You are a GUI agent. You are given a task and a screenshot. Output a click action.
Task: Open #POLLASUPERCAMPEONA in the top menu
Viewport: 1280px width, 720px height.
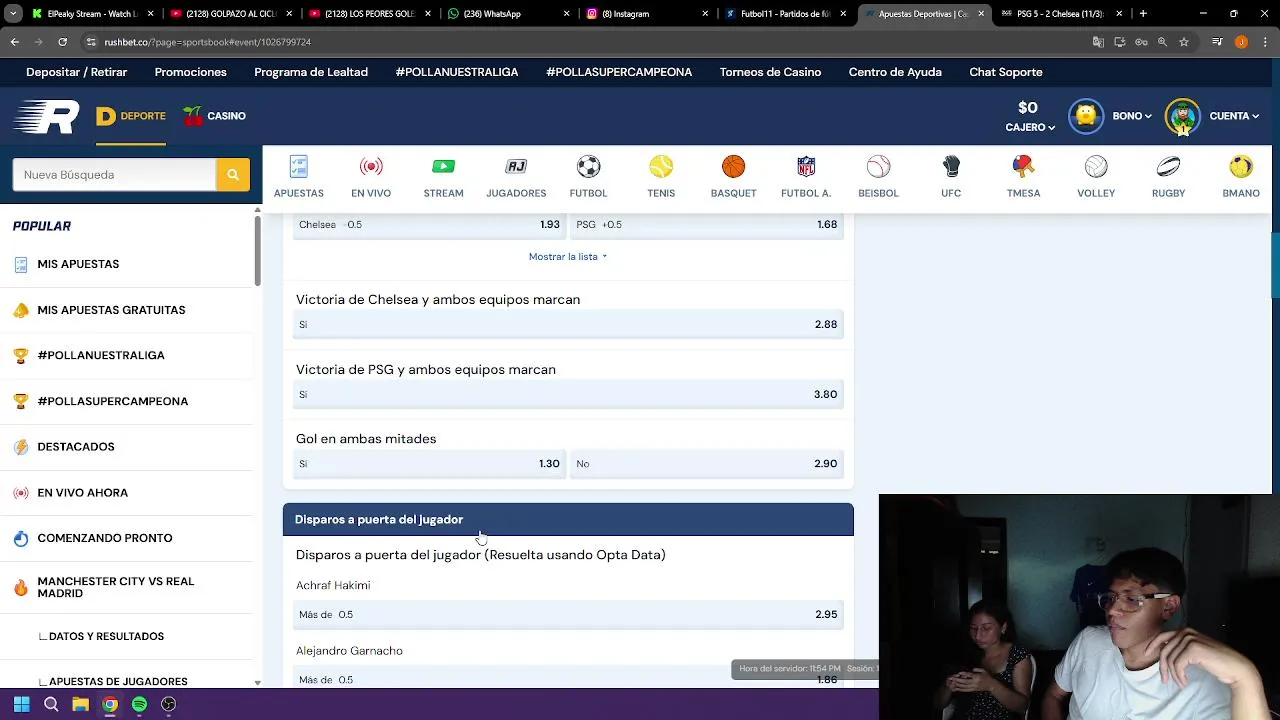point(619,72)
